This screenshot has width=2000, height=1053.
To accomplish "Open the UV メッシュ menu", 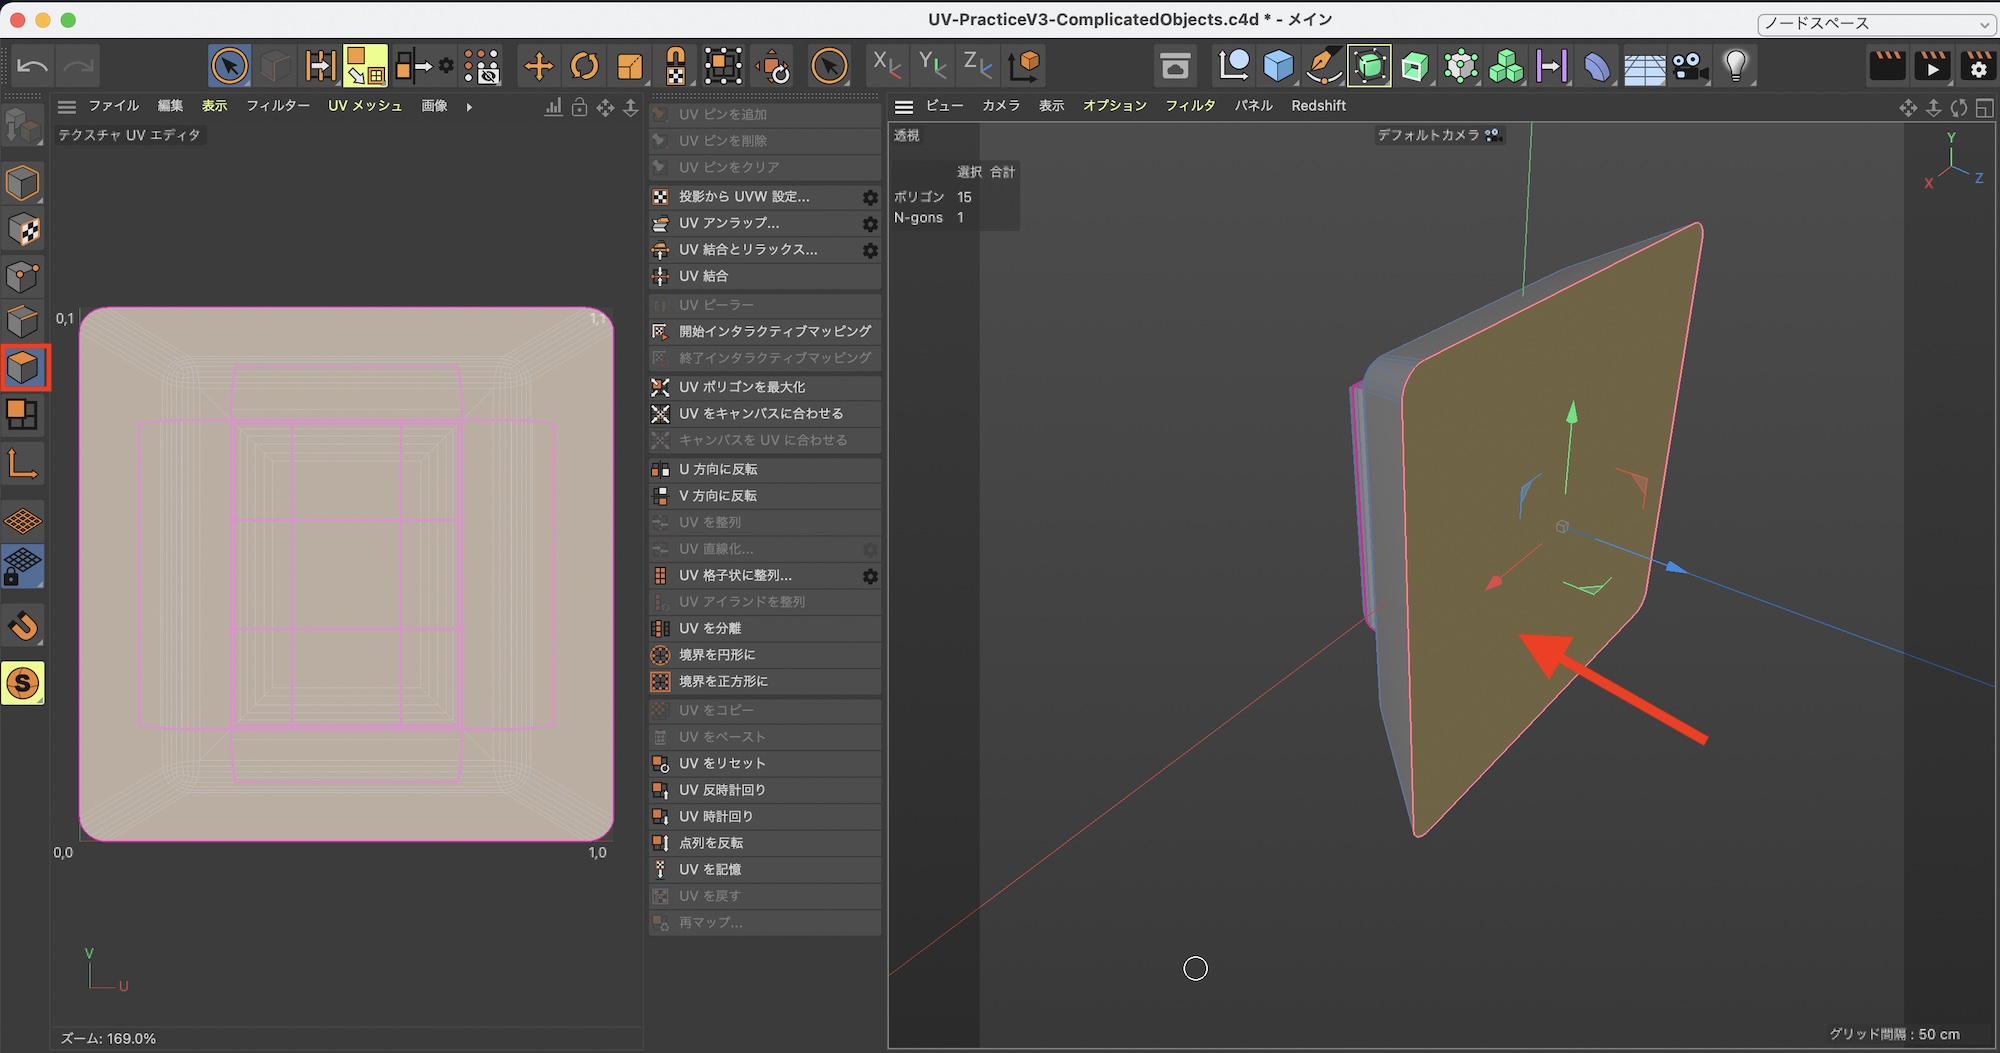I will pos(365,106).
